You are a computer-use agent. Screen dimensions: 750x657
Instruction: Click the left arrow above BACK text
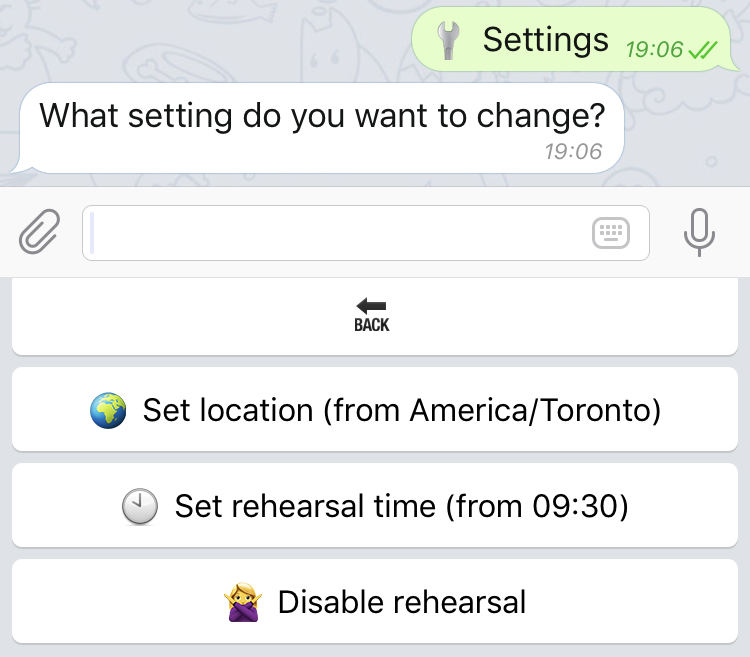point(371,306)
